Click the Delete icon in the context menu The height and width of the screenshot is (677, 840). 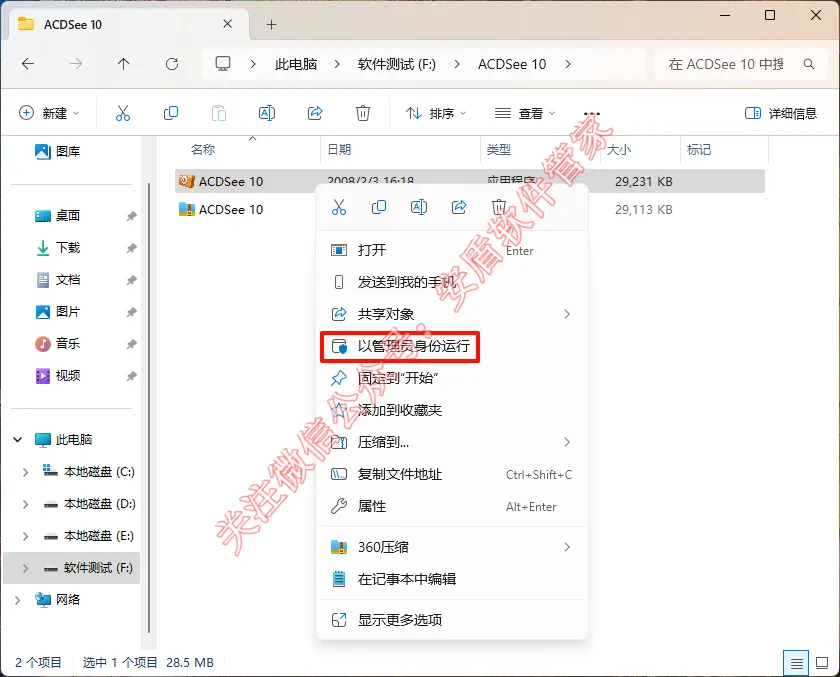[499, 207]
